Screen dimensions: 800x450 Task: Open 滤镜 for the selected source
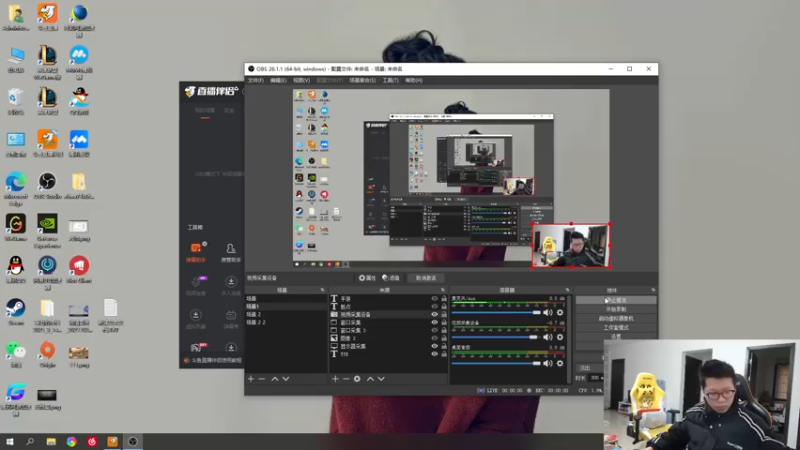(x=391, y=278)
